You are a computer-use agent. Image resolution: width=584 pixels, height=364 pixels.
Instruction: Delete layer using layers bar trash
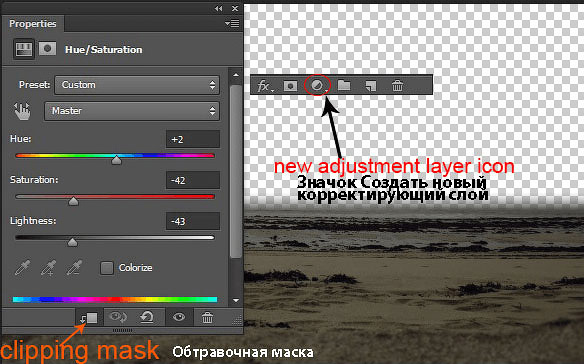click(397, 86)
